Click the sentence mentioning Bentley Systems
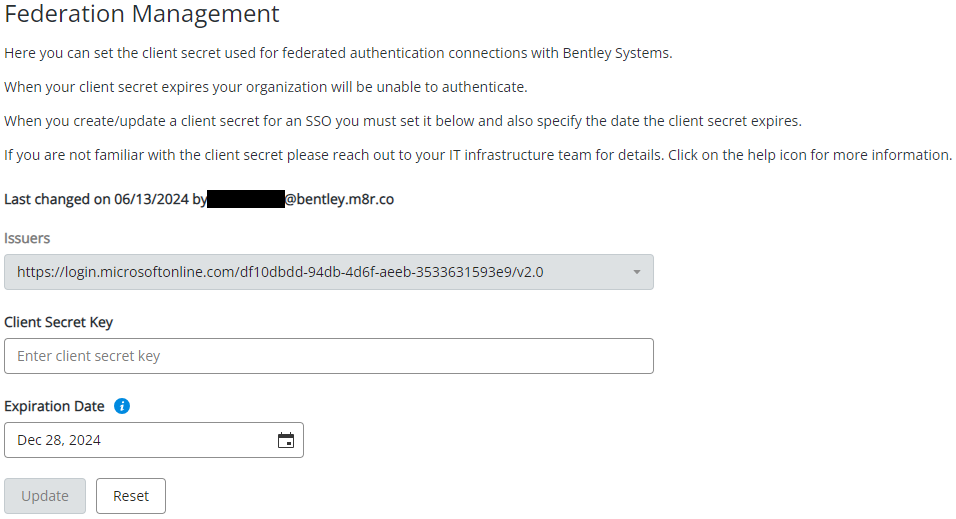 coord(338,53)
